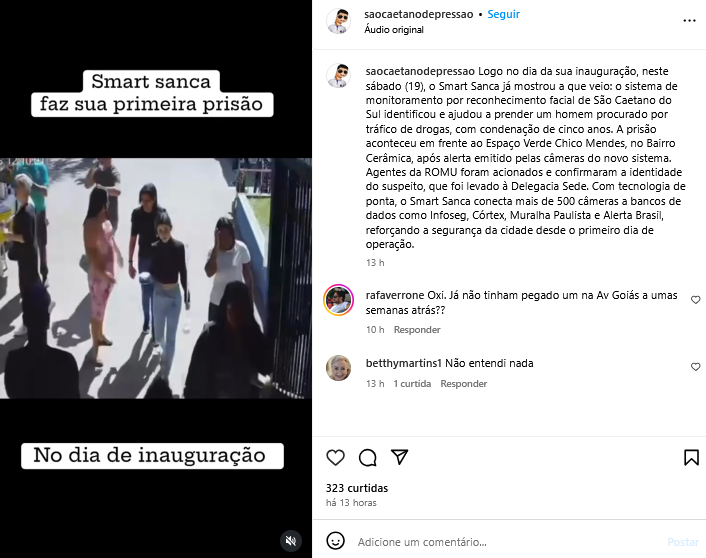Open more options three-dot menu
The image size is (706, 558).
689,21
